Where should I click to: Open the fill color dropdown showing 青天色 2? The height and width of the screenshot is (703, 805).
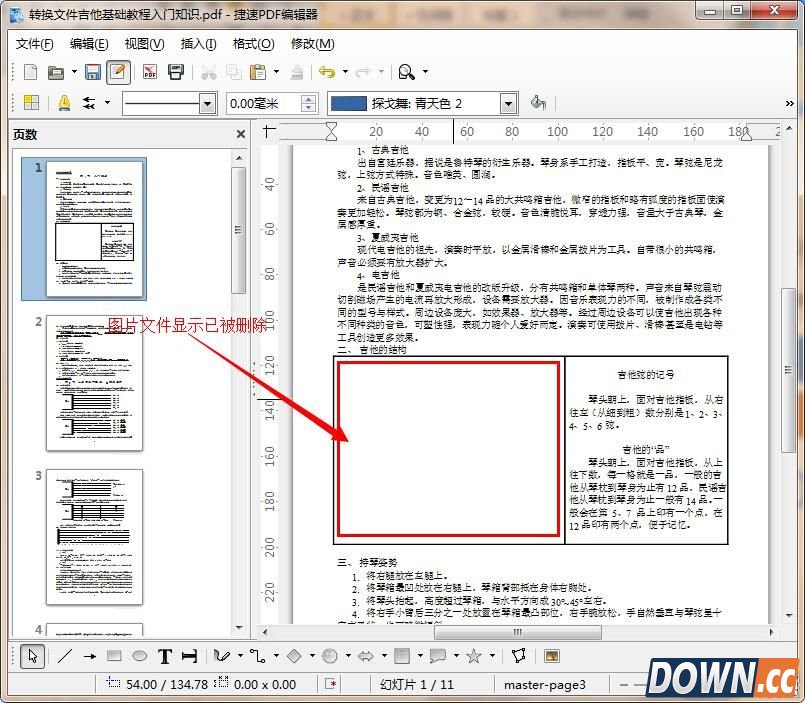pyautogui.click(x=507, y=102)
